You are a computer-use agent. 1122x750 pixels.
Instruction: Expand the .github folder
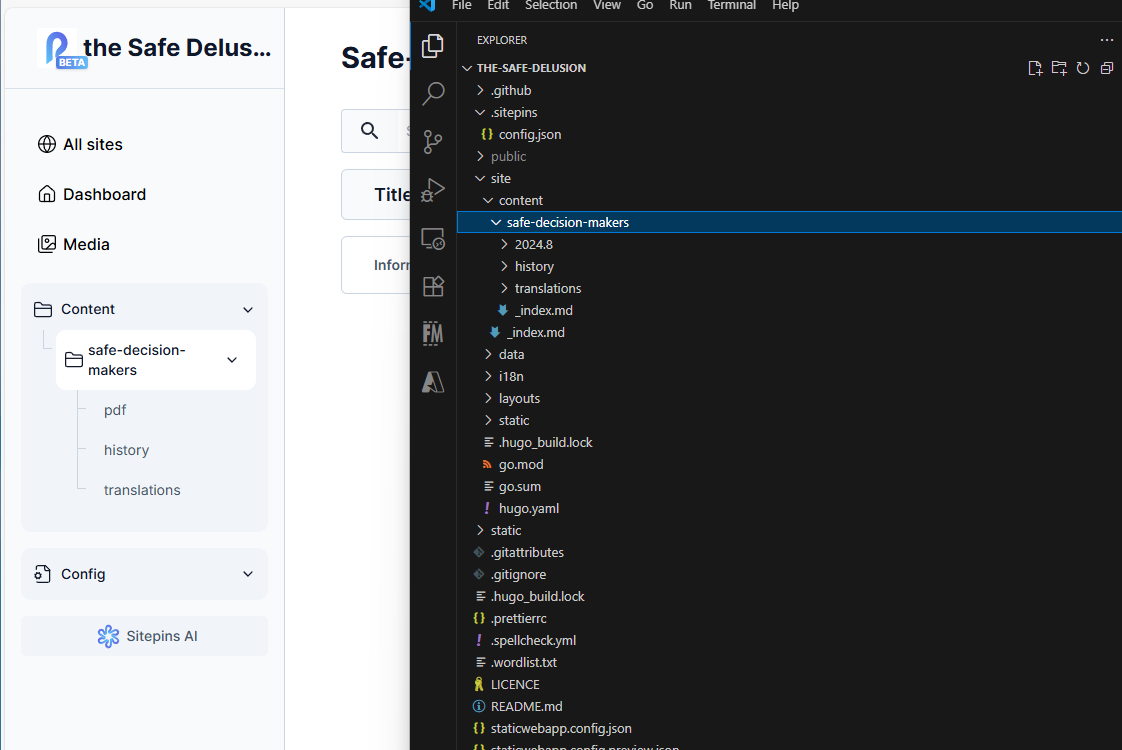(x=510, y=90)
